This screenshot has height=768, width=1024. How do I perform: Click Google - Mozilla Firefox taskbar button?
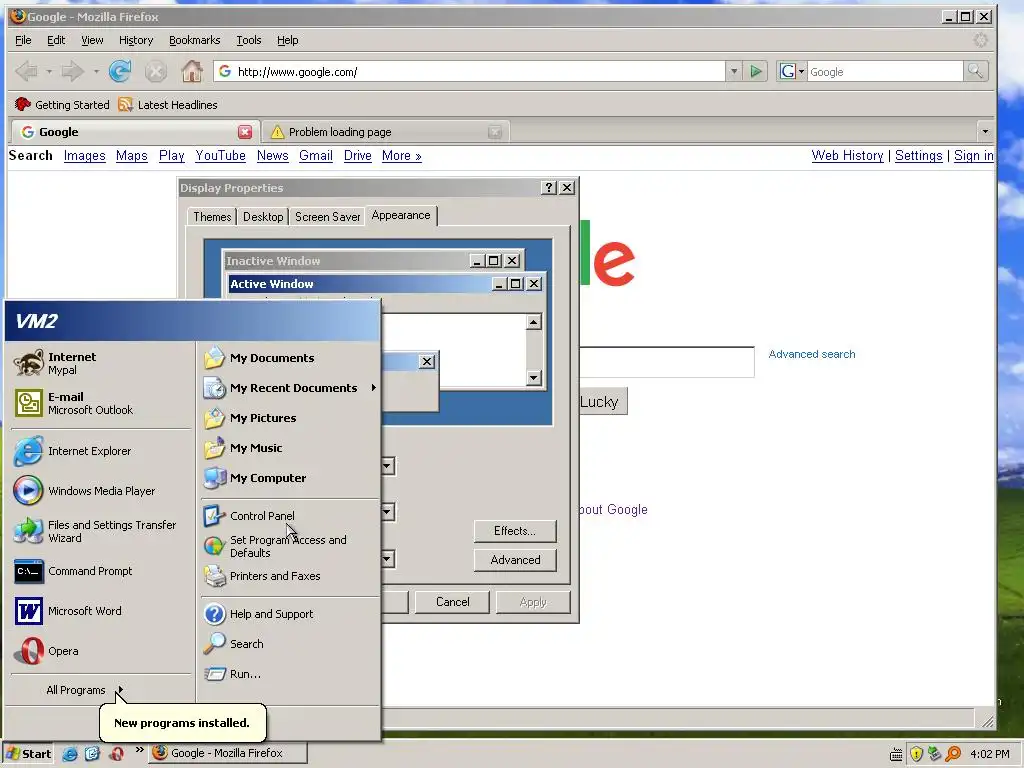(227, 753)
